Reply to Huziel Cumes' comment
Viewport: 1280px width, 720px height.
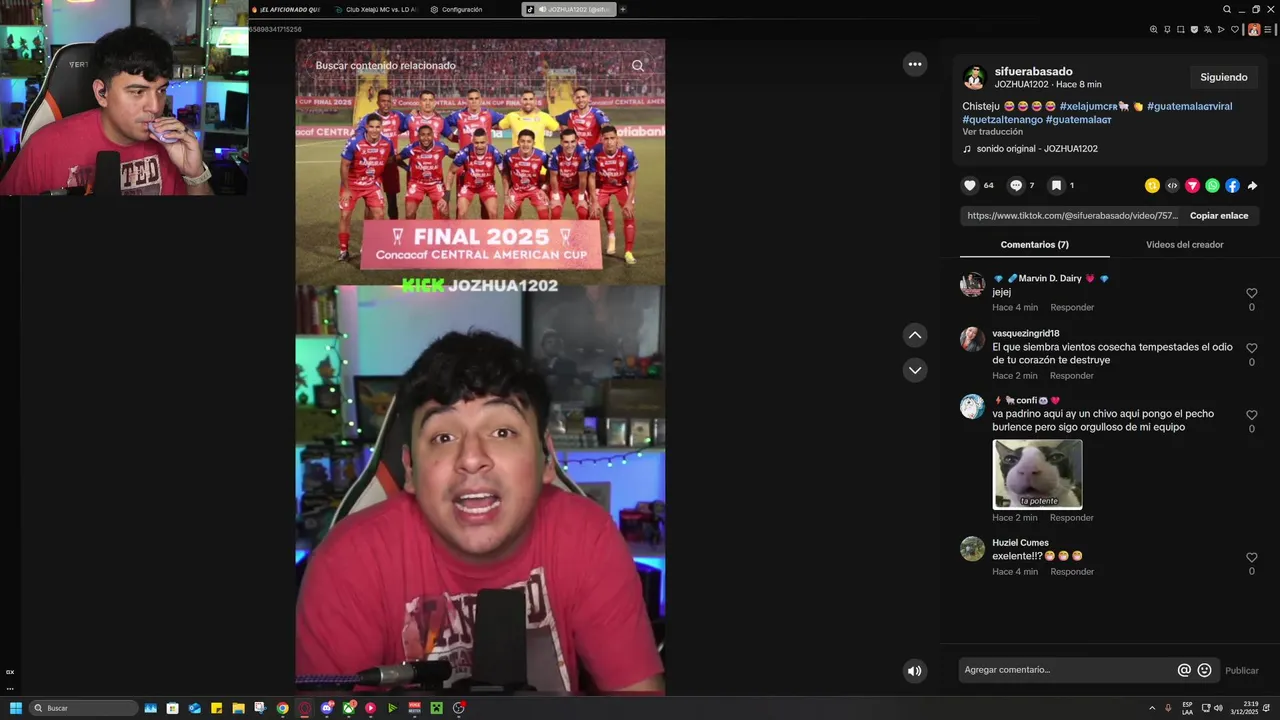point(1072,572)
